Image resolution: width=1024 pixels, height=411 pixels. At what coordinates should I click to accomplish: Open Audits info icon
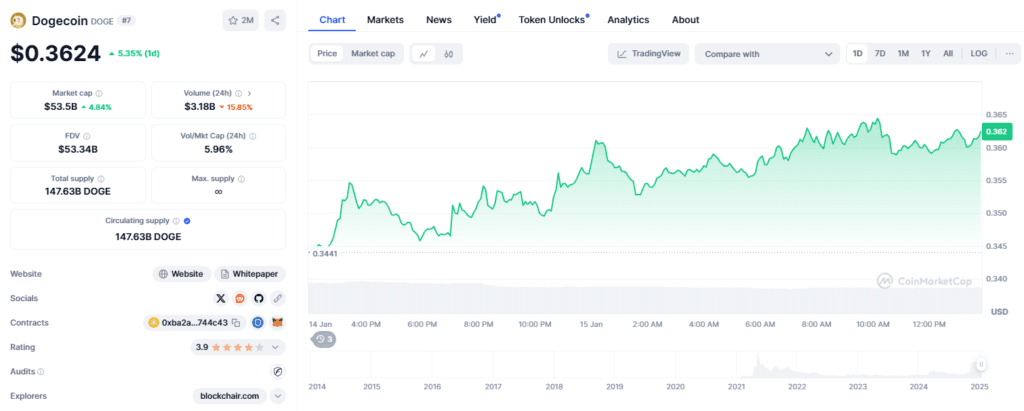[40, 372]
